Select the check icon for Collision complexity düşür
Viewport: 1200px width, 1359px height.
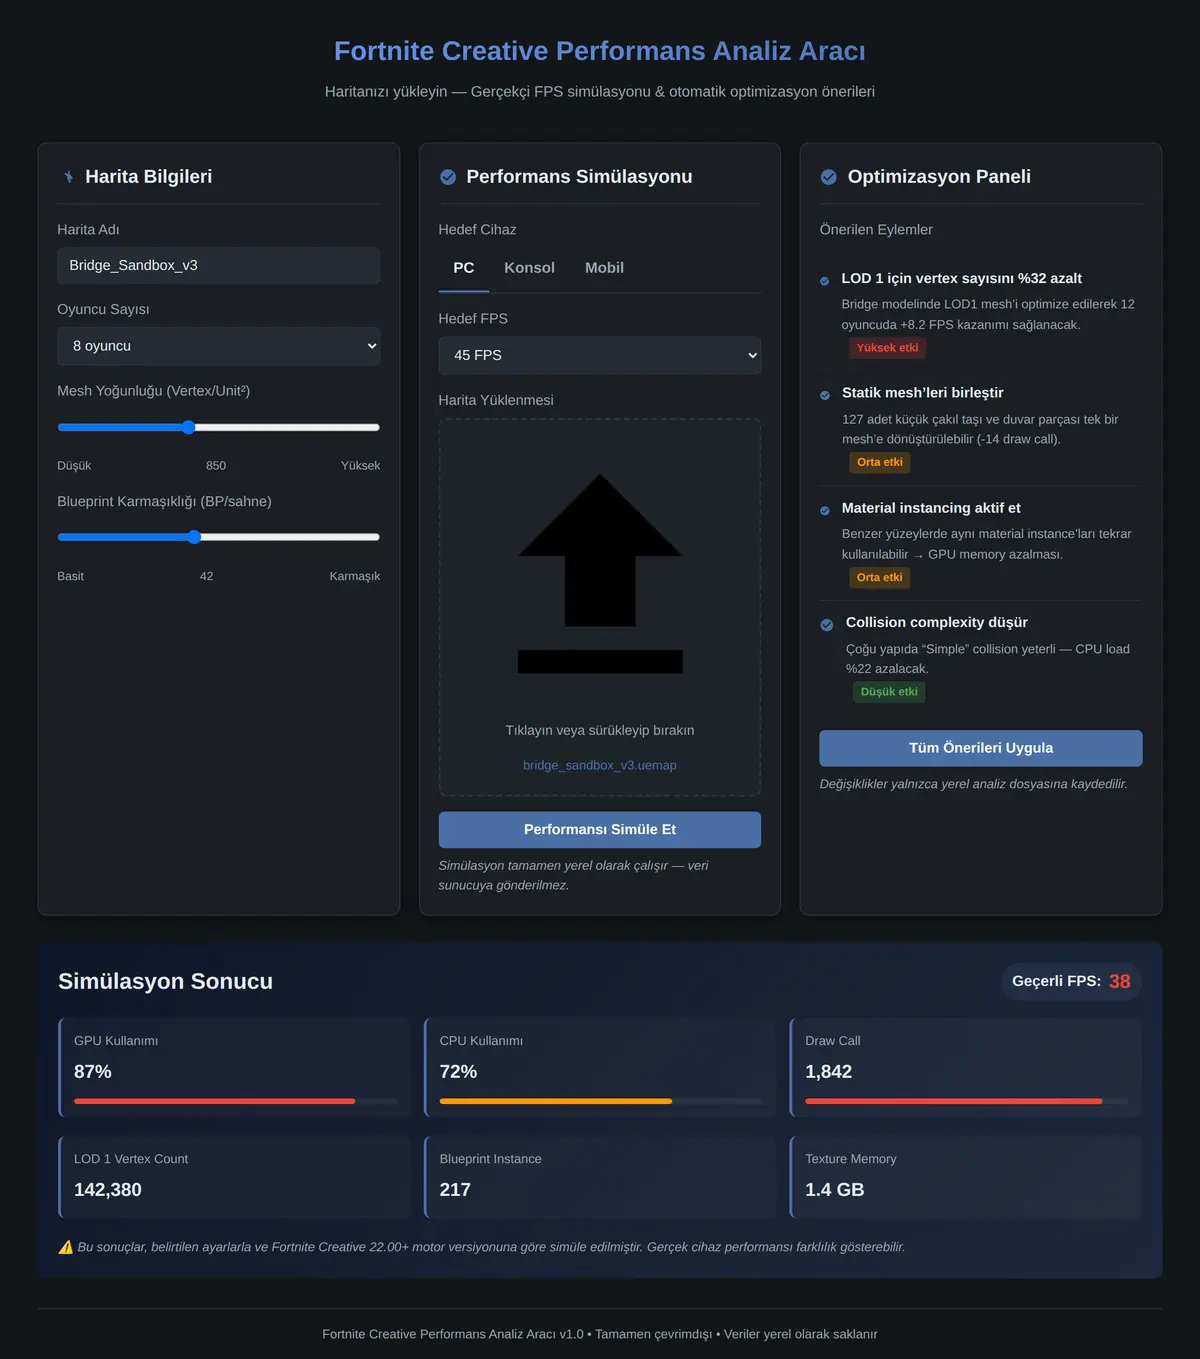827,625
